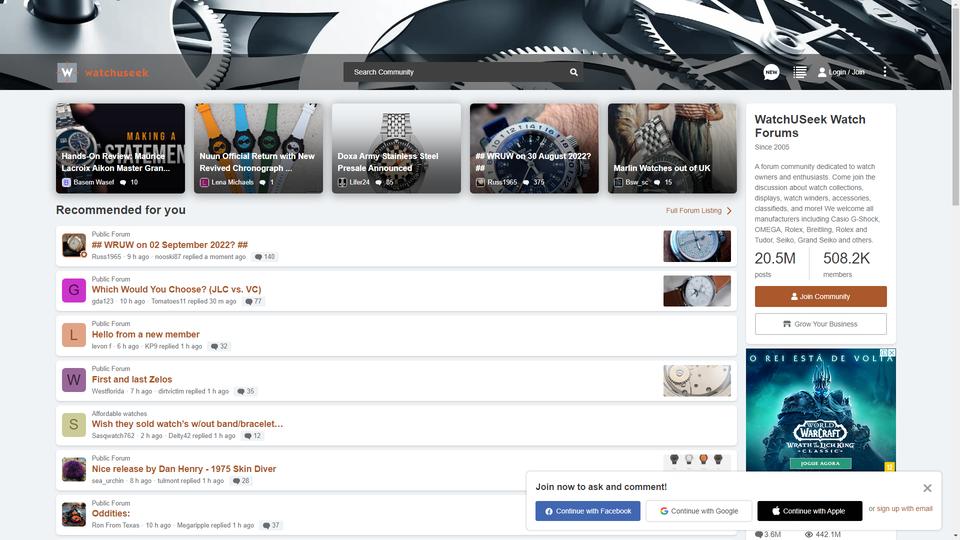Image resolution: width=960 pixels, height=540 pixels.
Task: Focus the Search Community field
Action: pos(462,72)
